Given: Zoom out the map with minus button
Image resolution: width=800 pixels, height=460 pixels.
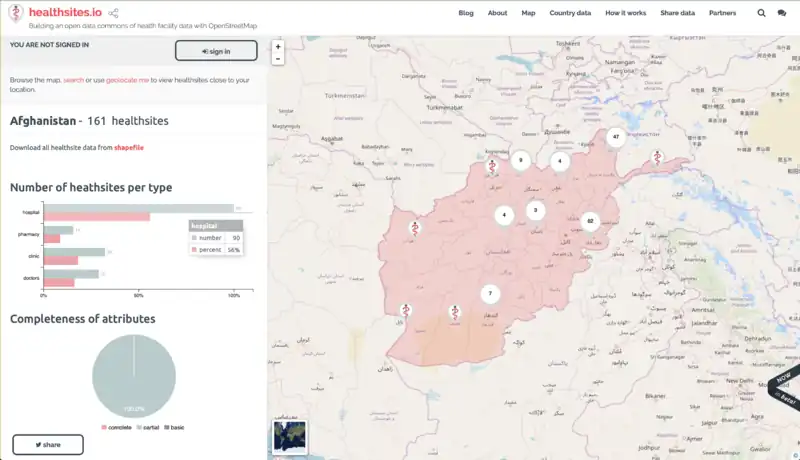Looking at the screenshot, I should point(278,60).
